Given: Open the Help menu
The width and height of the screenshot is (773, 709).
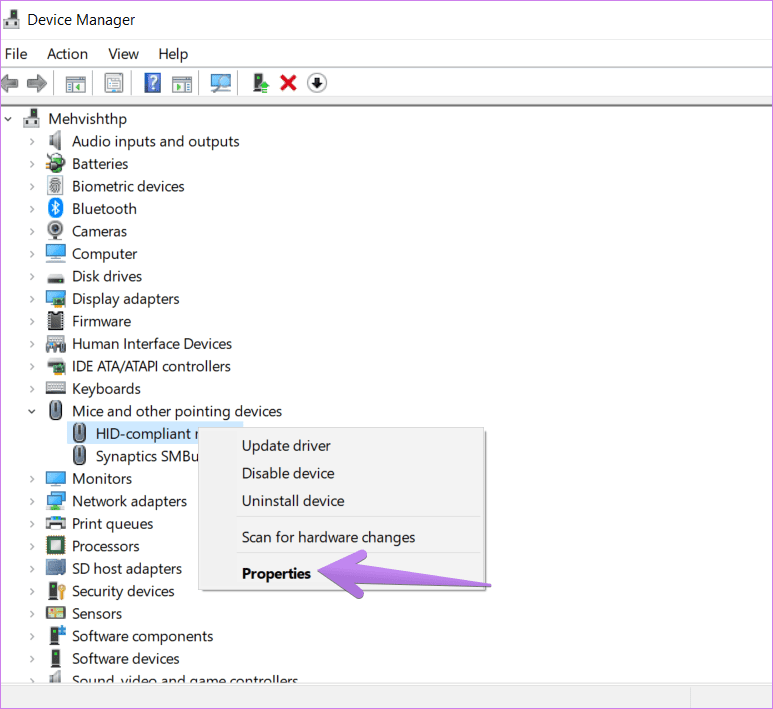Looking at the screenshot, I should click(x=173, y=54).
